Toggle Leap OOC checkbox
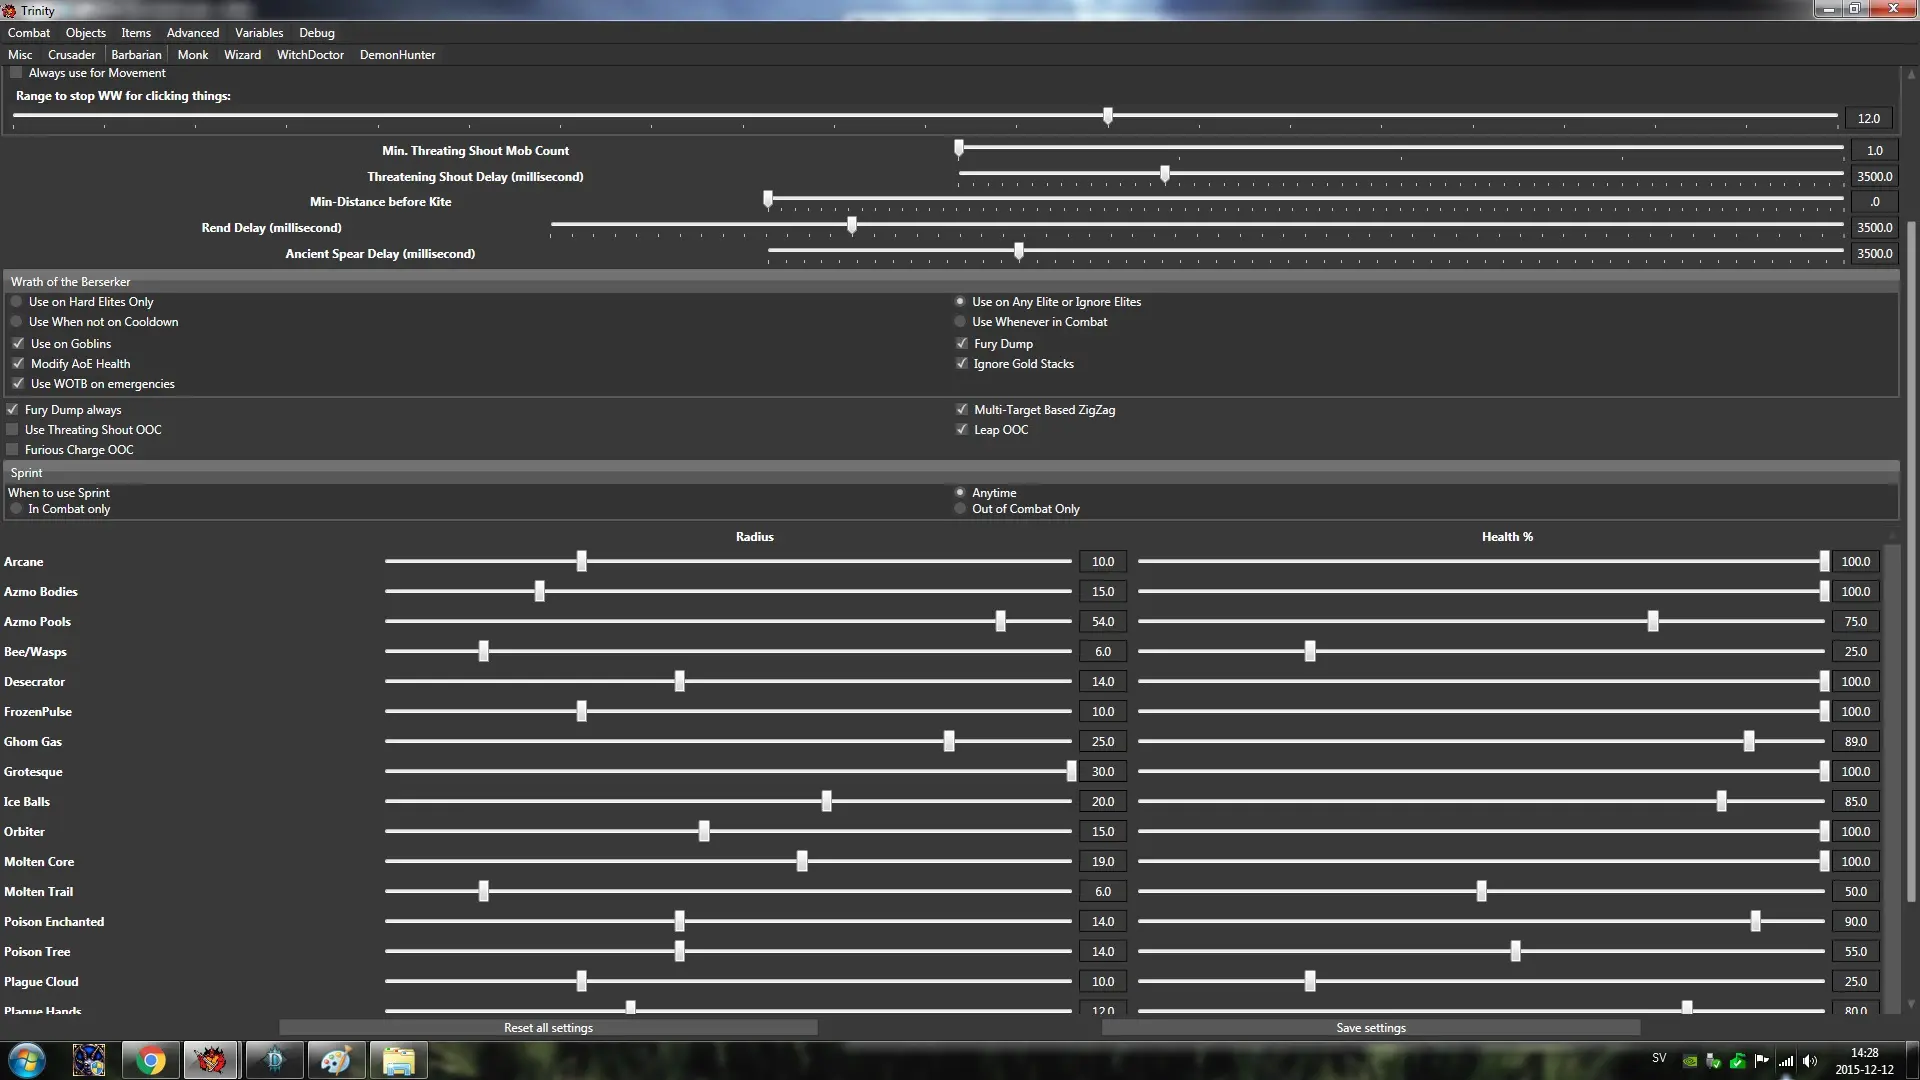This screenshot has width=1920, height=1080. 962,430
